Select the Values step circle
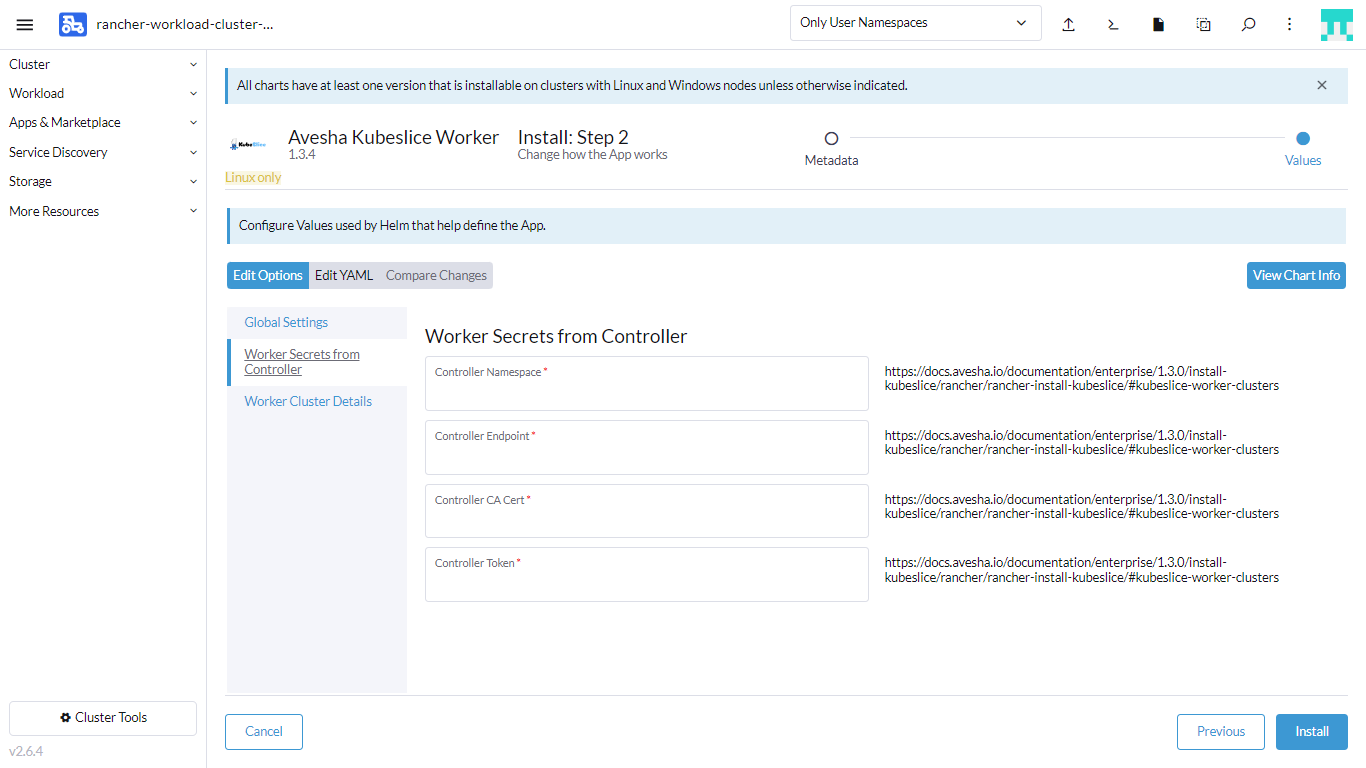Image resolution: width=1366 pixels, height=768 pixels. click(x=1303, y=139)
